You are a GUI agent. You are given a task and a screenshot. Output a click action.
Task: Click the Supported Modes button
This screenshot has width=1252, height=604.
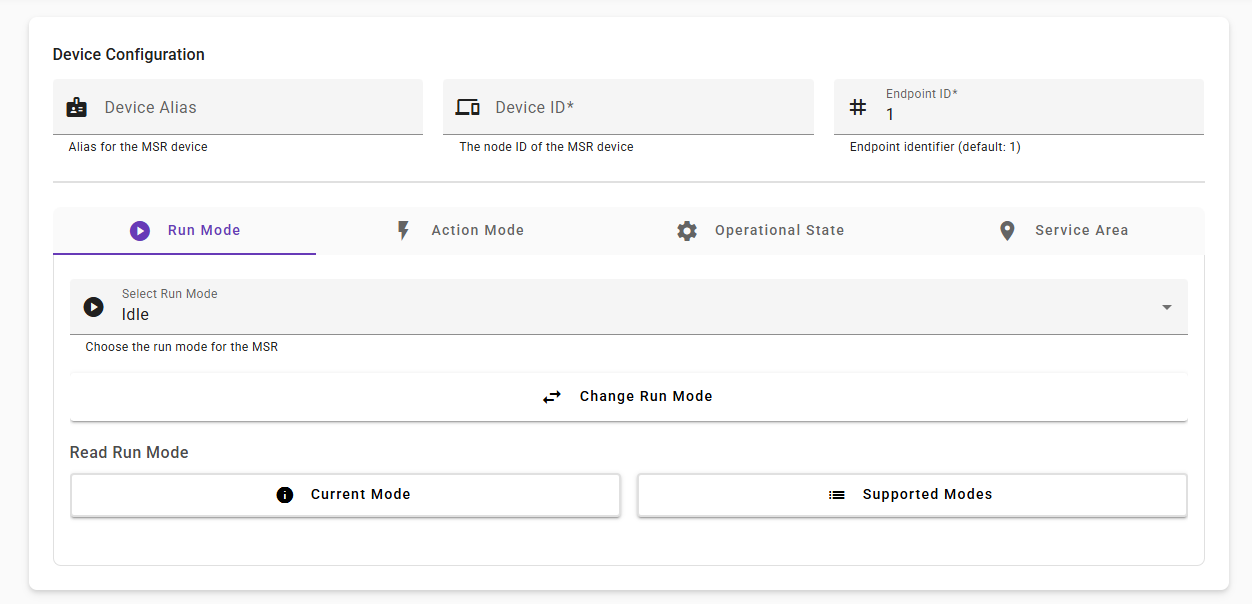912,495
